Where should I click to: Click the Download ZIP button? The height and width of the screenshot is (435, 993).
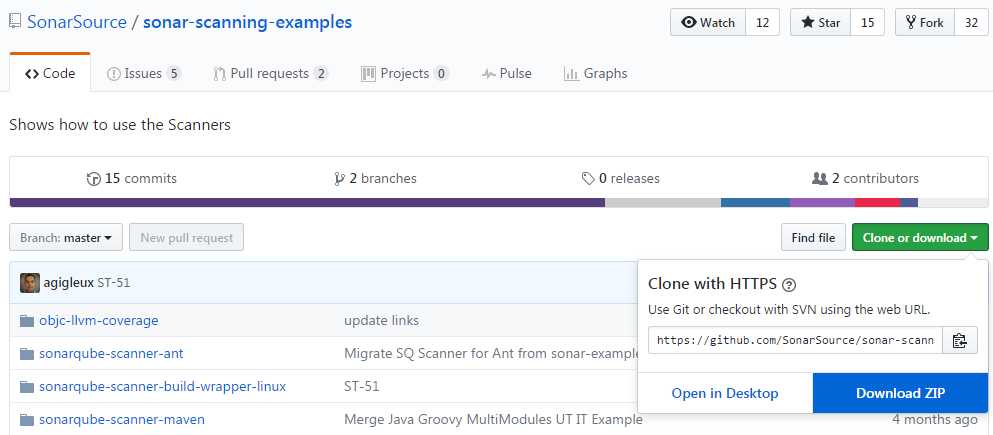point(901,393)
